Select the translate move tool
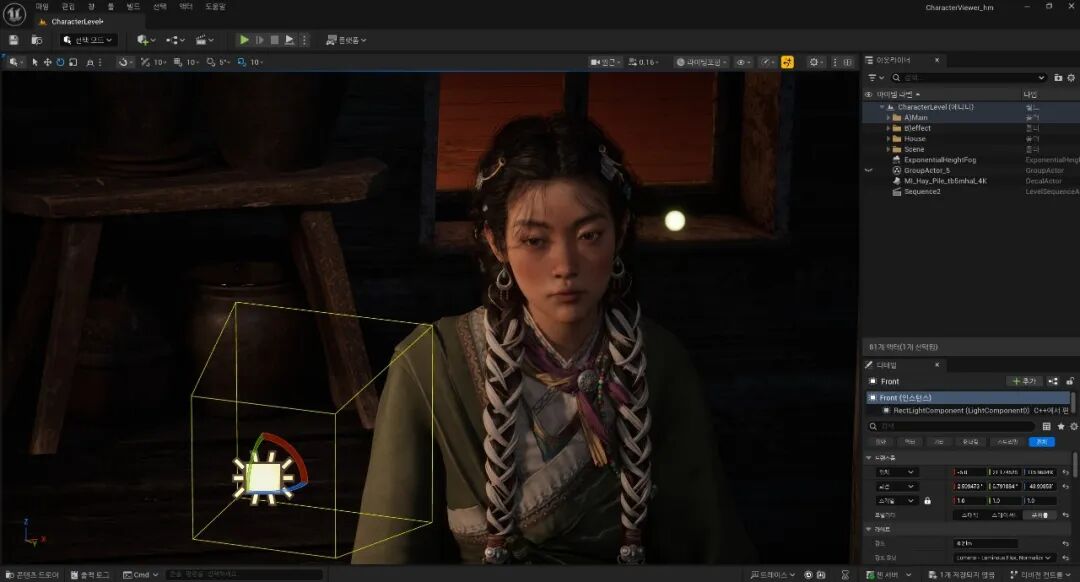 [x=48, y=62]
